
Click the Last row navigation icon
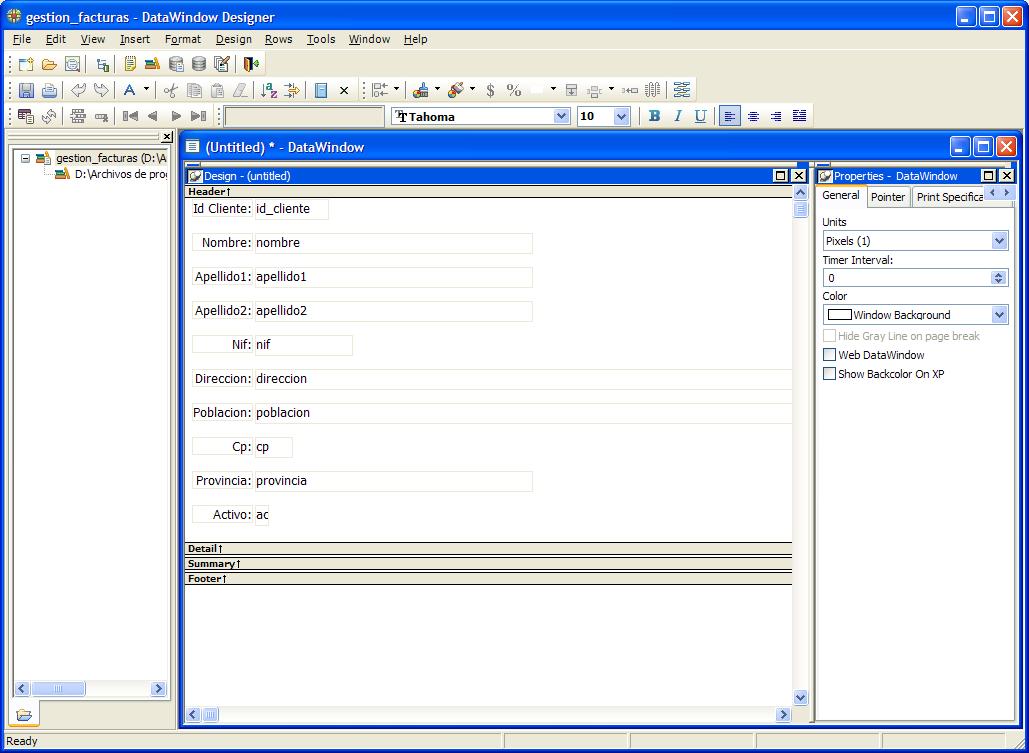pyautogui.click(x=198, y=116)
